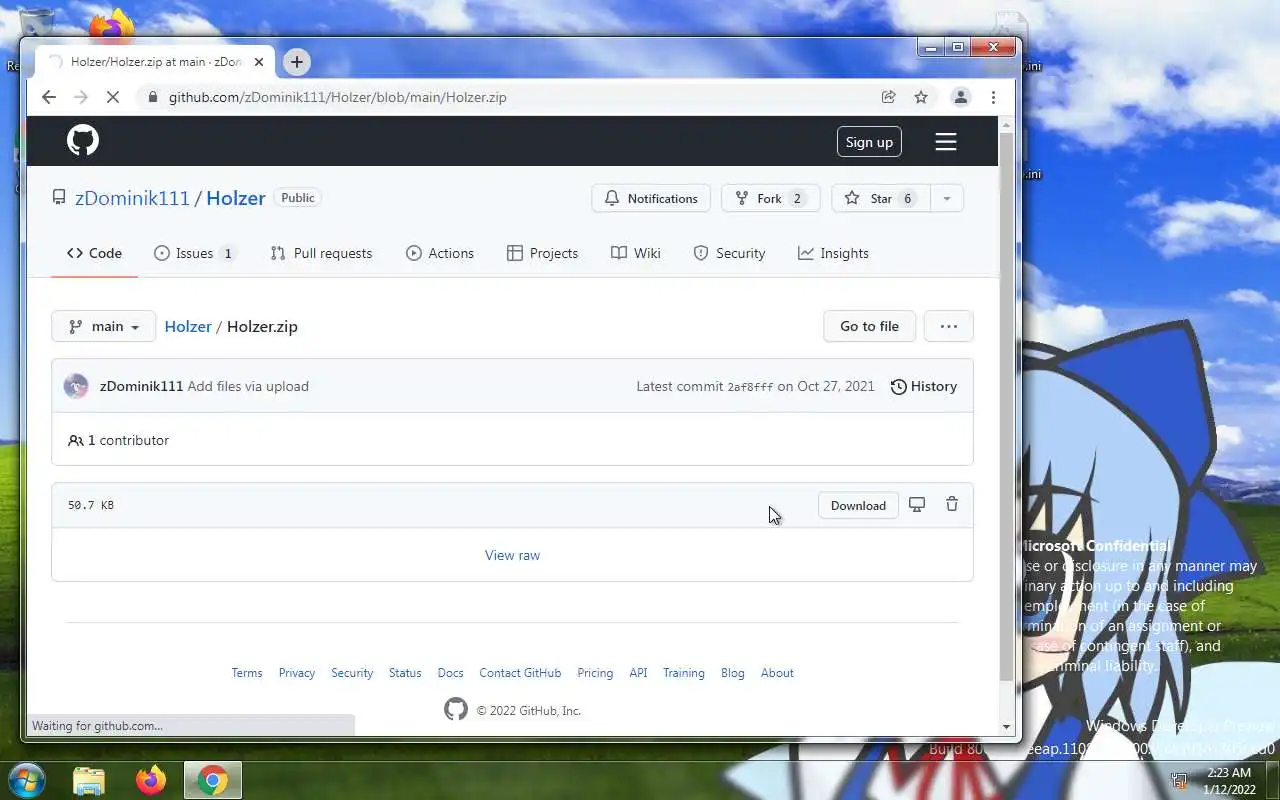Fork the Holzer repository
Viewport: 1280px width, 800px height.
click(770, 198)
